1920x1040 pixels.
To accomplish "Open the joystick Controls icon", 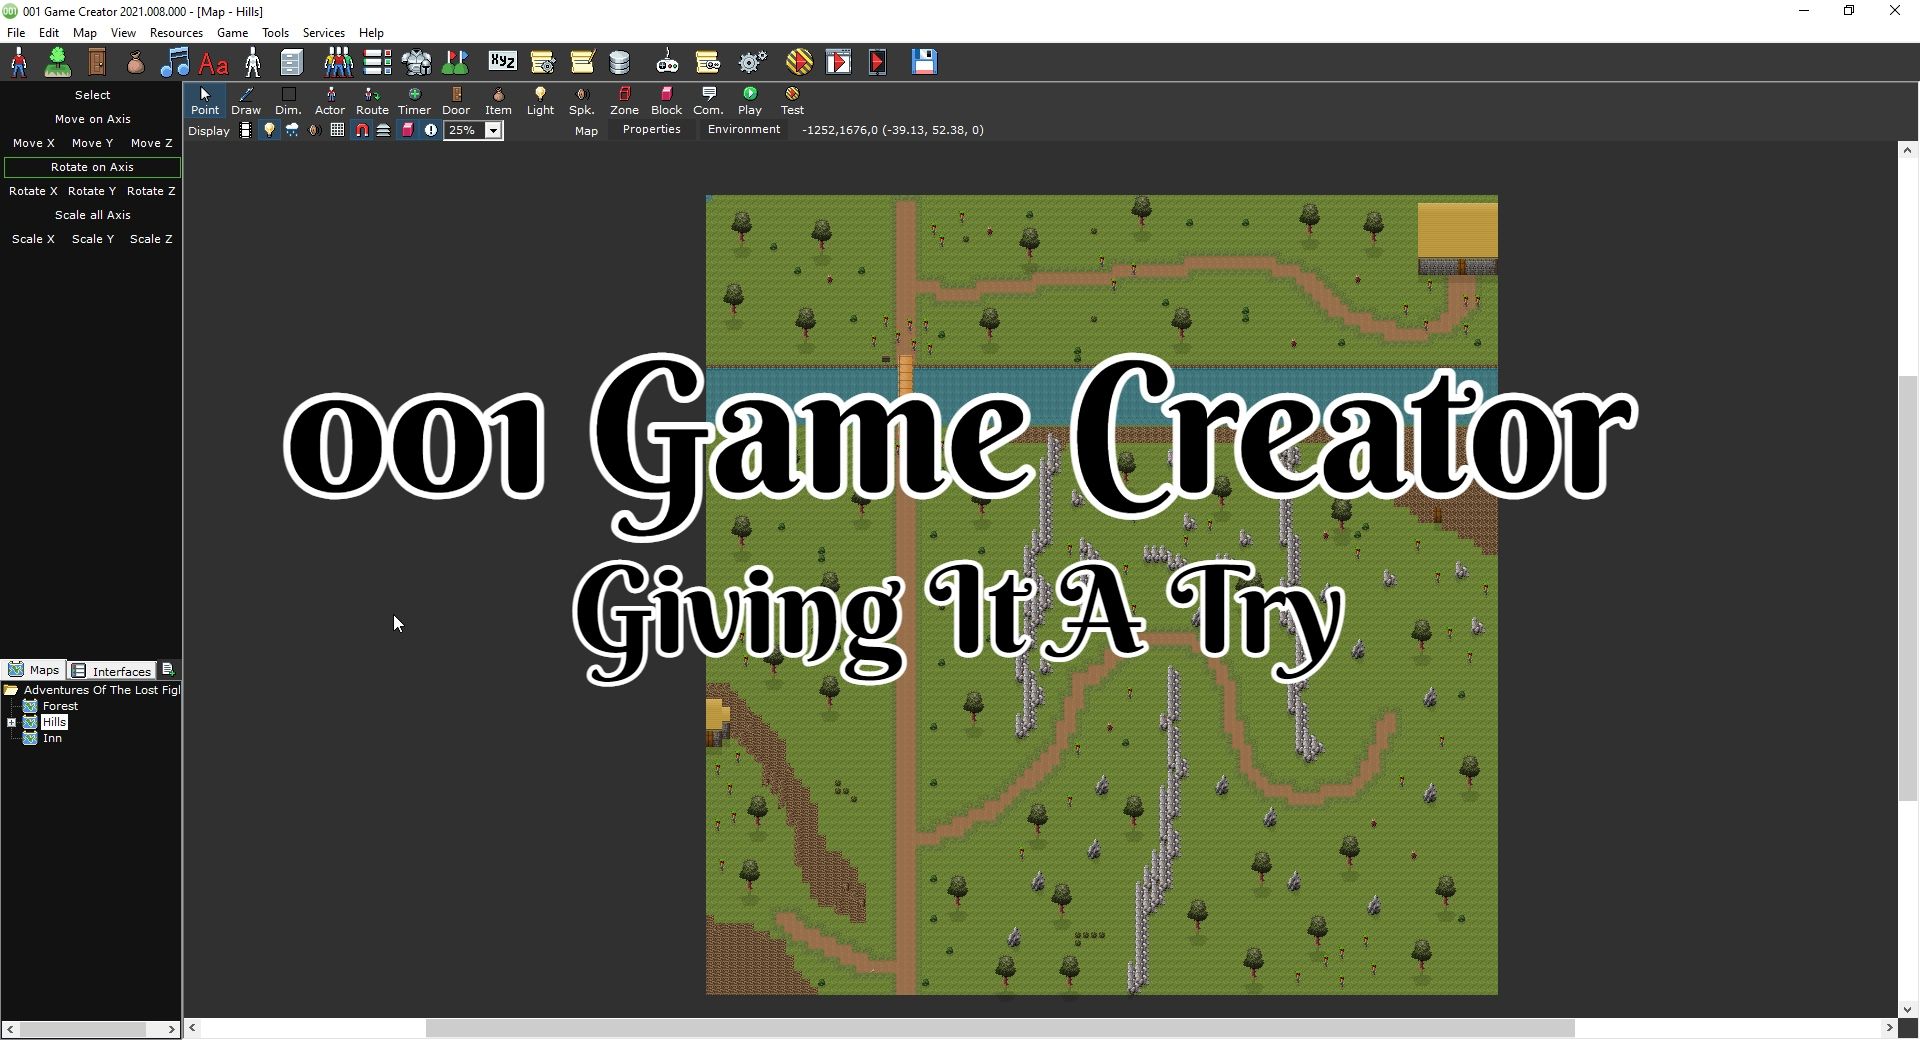I will point(667,62).
